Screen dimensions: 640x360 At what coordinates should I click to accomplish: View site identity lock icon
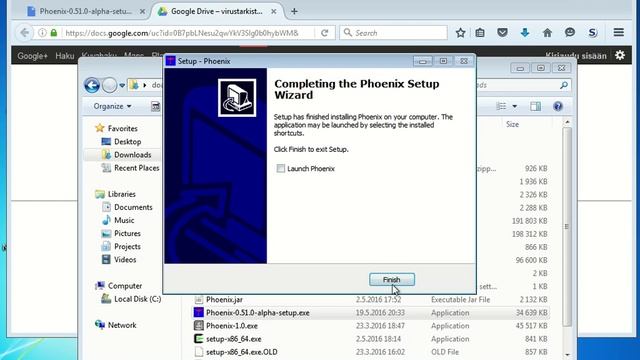pyautogui.click(x=54, y=33)
